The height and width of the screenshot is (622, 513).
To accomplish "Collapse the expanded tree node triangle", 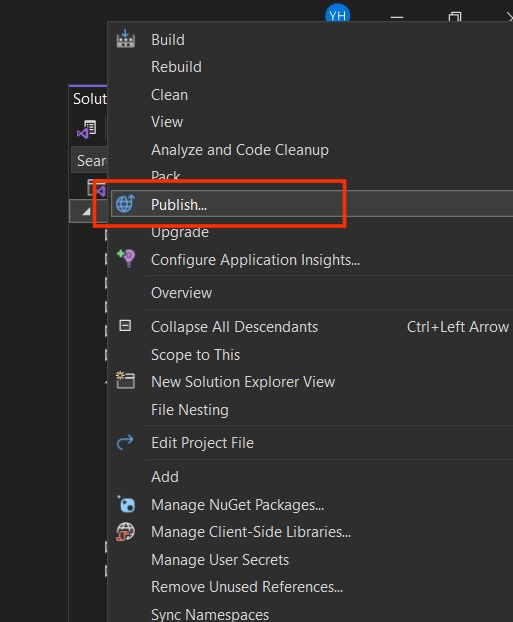I will (86, 212).
